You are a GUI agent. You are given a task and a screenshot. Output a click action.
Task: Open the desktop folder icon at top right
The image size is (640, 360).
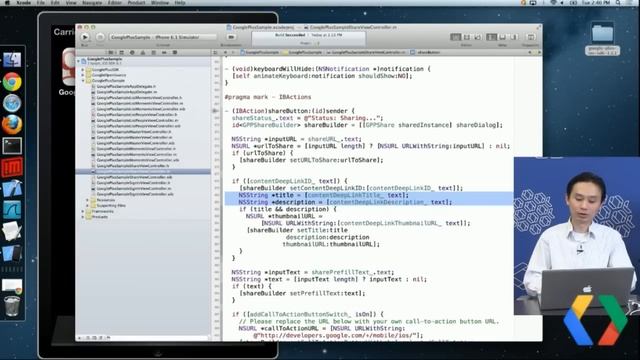[x=602, y=34]
